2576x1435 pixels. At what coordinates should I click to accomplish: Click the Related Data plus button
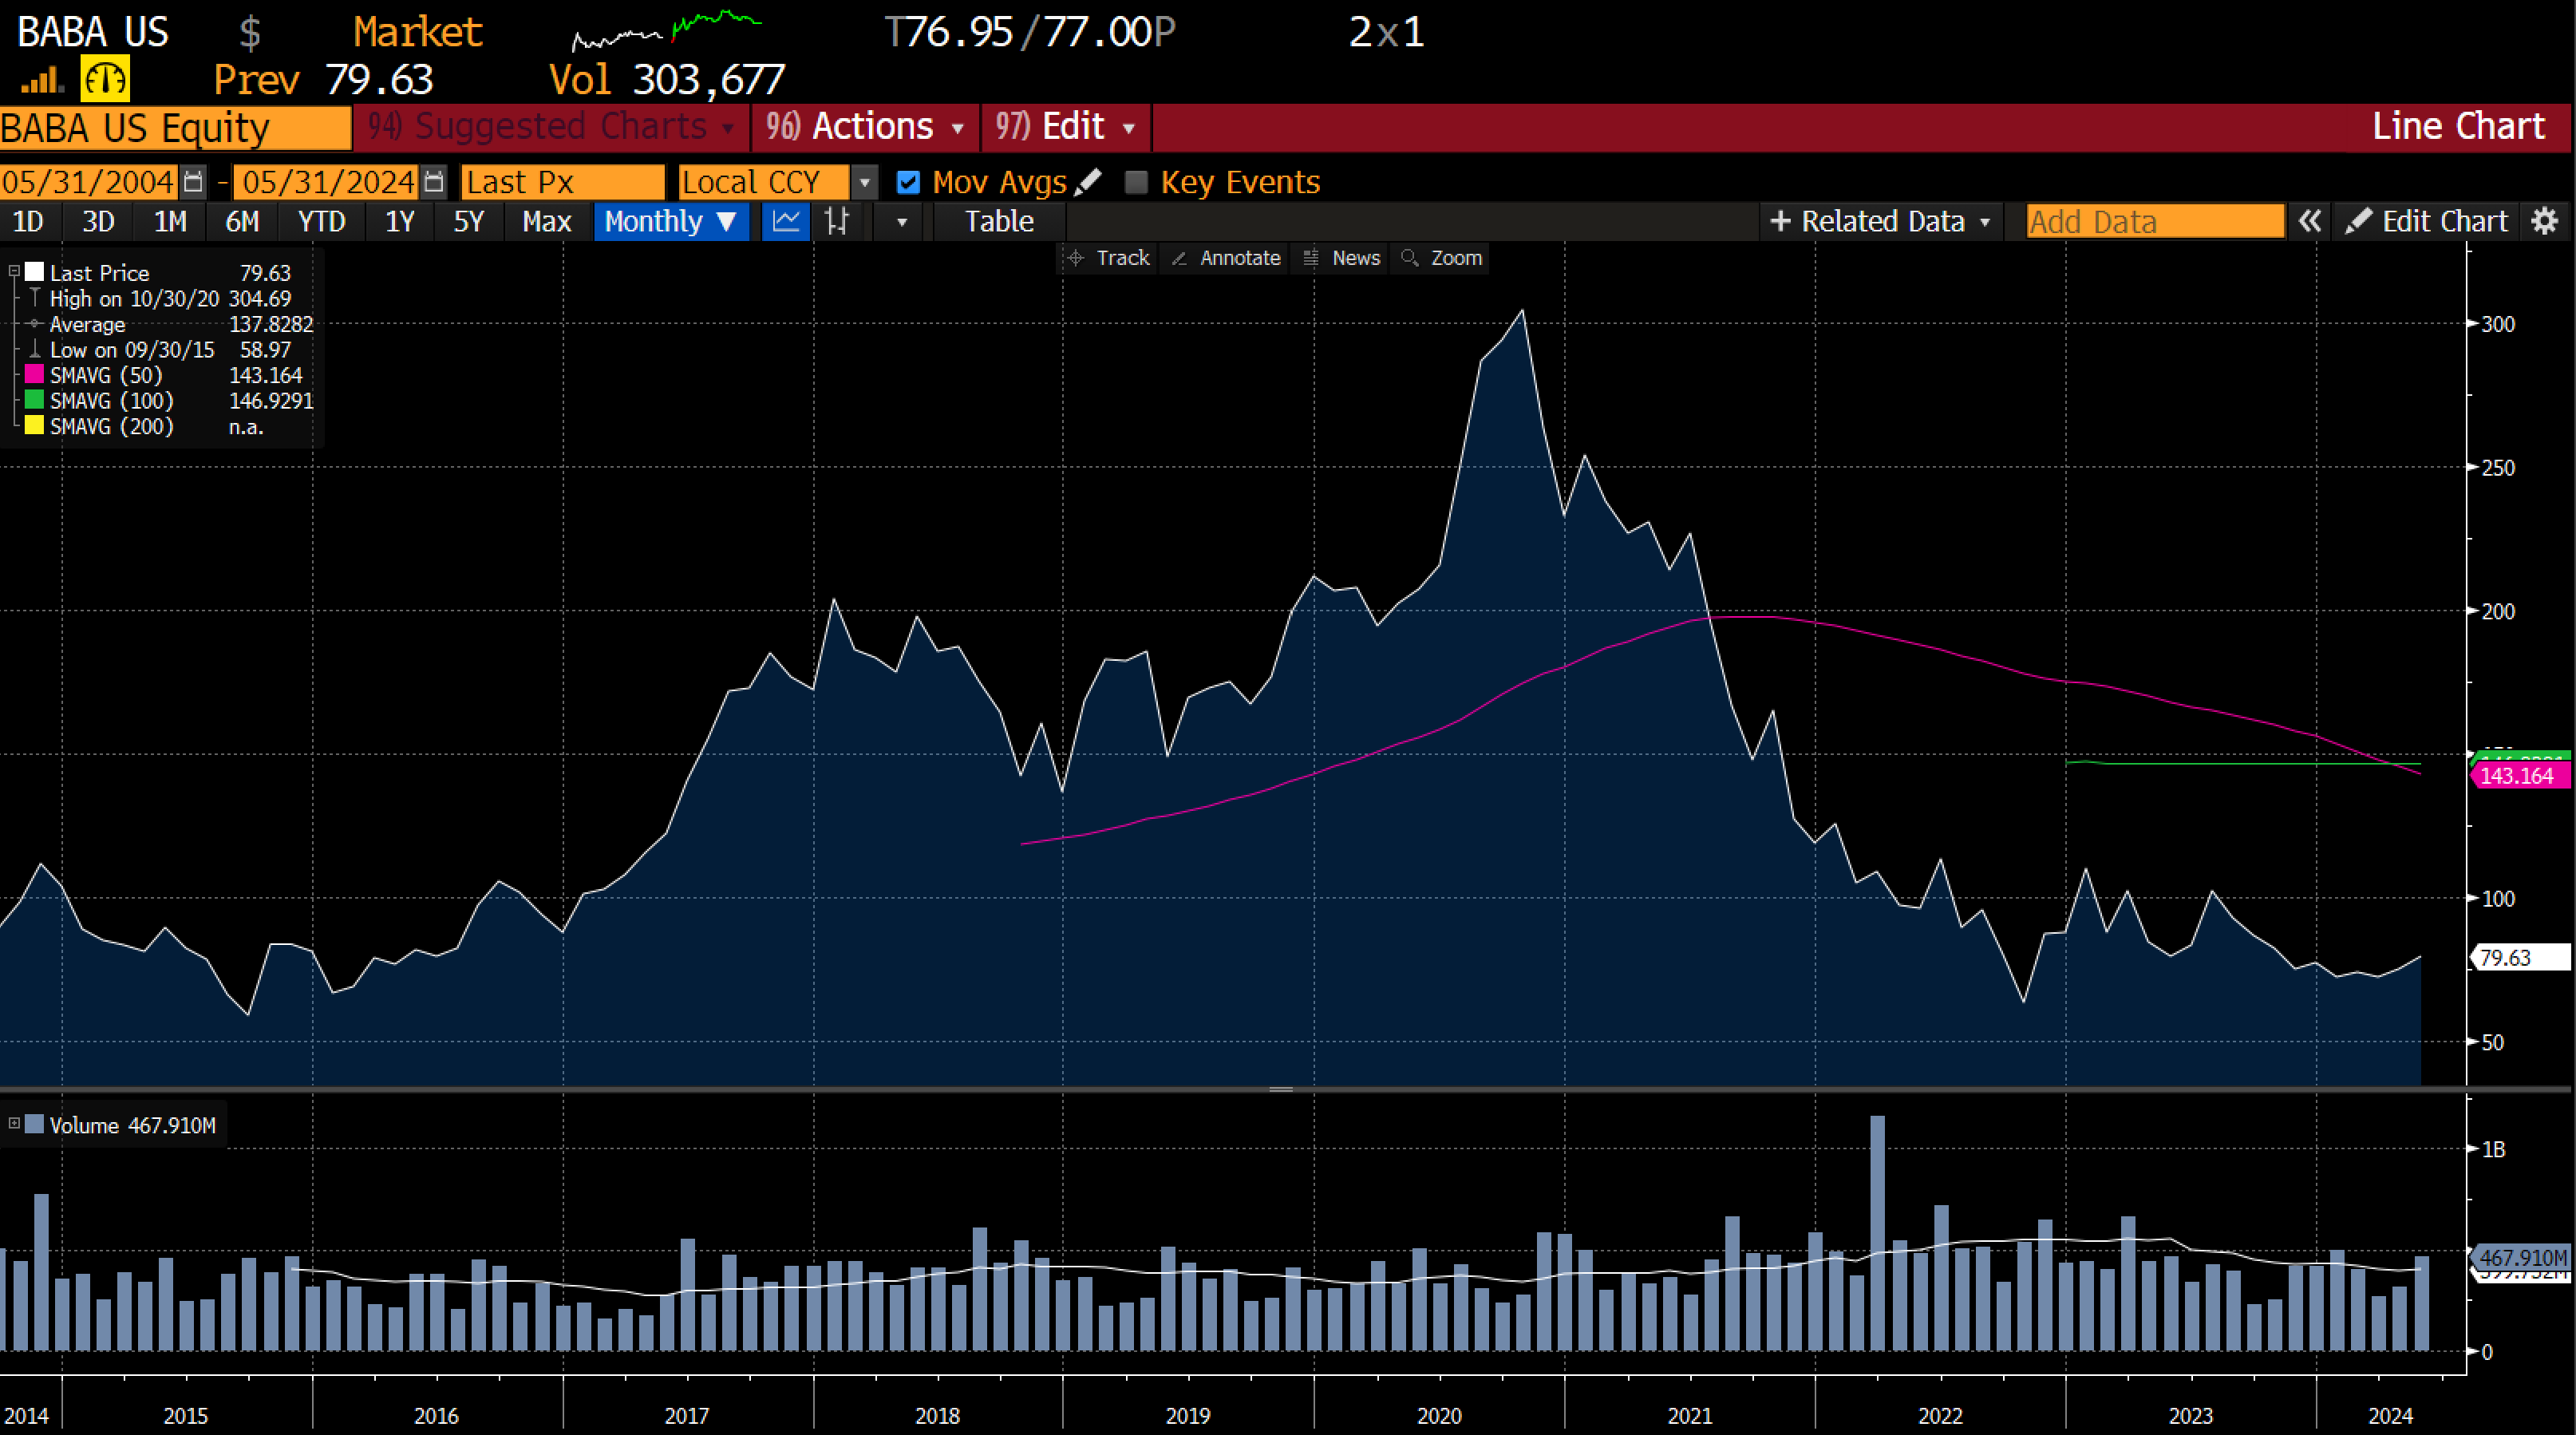coord(1880,221)
